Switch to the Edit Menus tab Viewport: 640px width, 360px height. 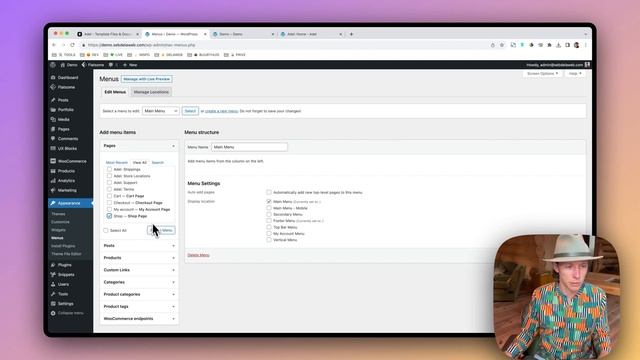(115, 92)
